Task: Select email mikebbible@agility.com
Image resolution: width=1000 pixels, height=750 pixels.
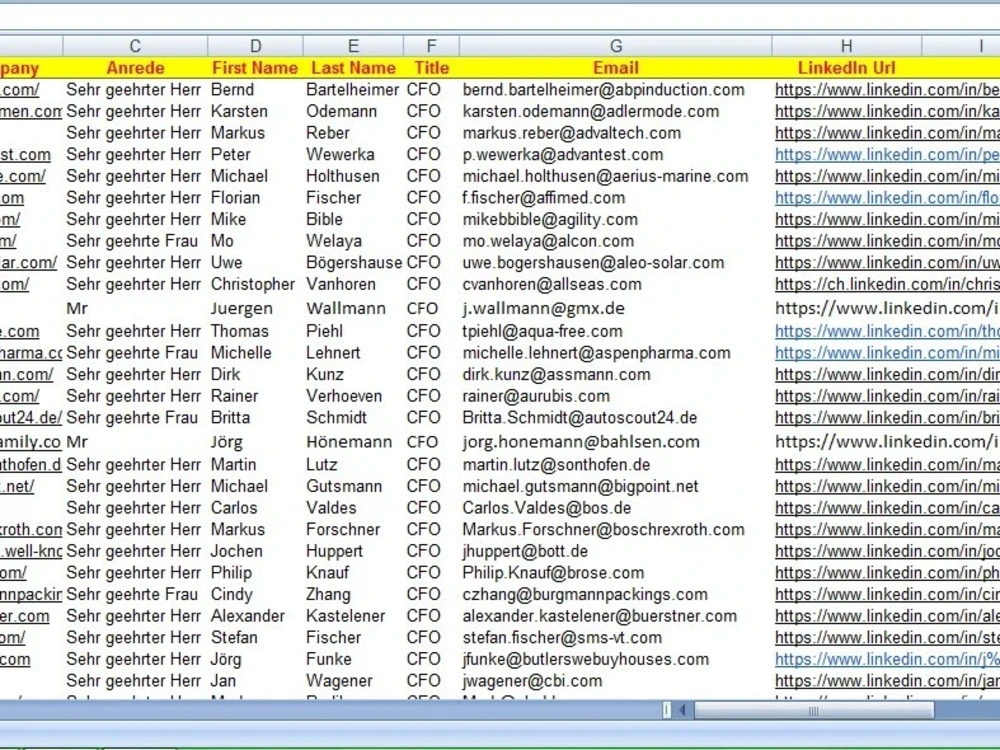Action: pos(550,220)
